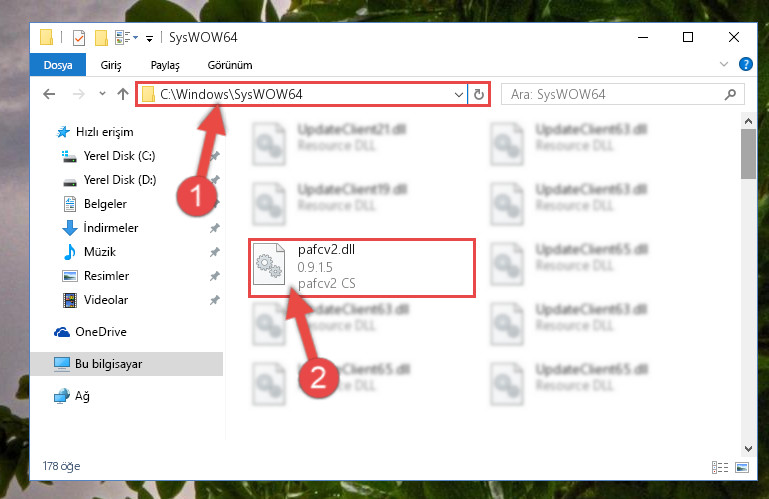The image size is (769, 499).
Task: Open the Dosya menu tab
Action: tap(58, 65)
